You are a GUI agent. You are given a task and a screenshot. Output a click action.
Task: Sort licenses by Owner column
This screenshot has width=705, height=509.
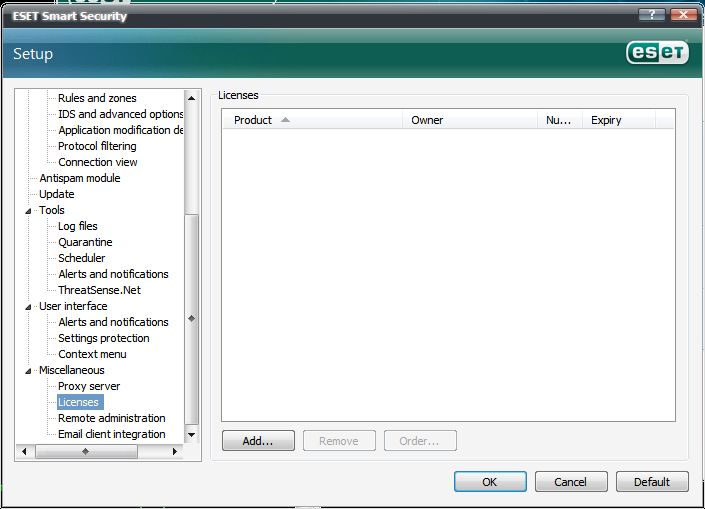coord(470,120)
